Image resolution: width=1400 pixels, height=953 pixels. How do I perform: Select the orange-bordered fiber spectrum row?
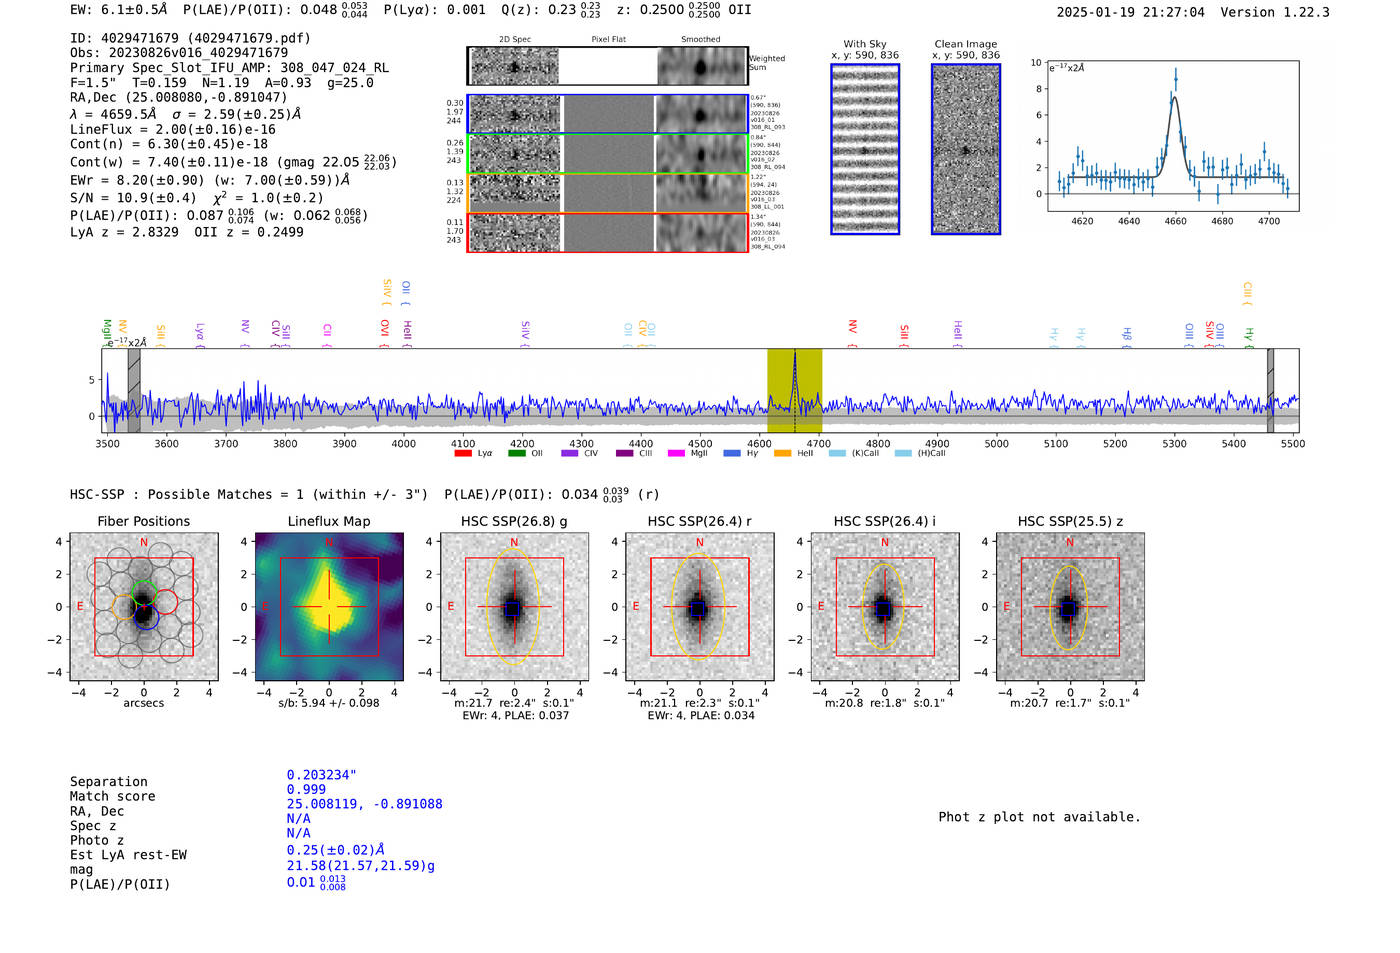coord(607,193)
